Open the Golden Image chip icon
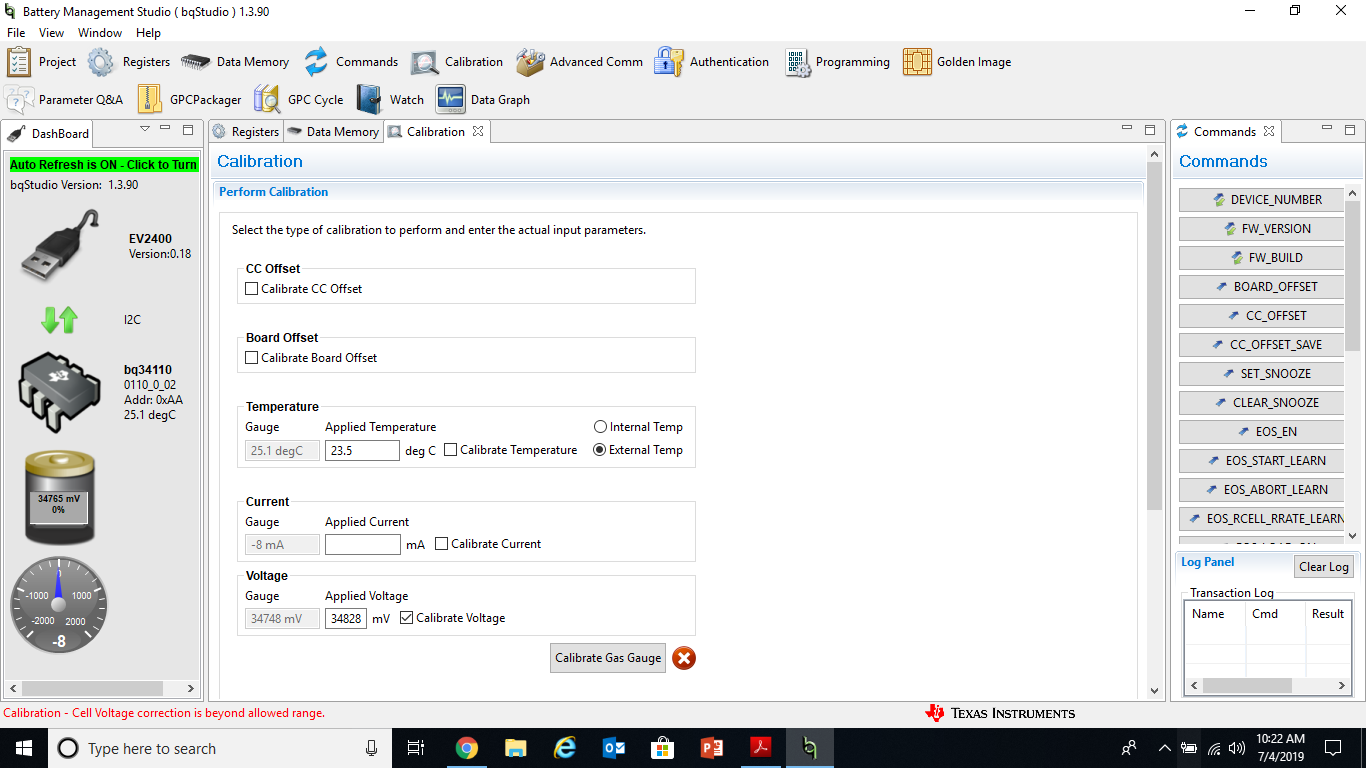Viewport: 1366px width, 768px height. (x=917, y=62)
